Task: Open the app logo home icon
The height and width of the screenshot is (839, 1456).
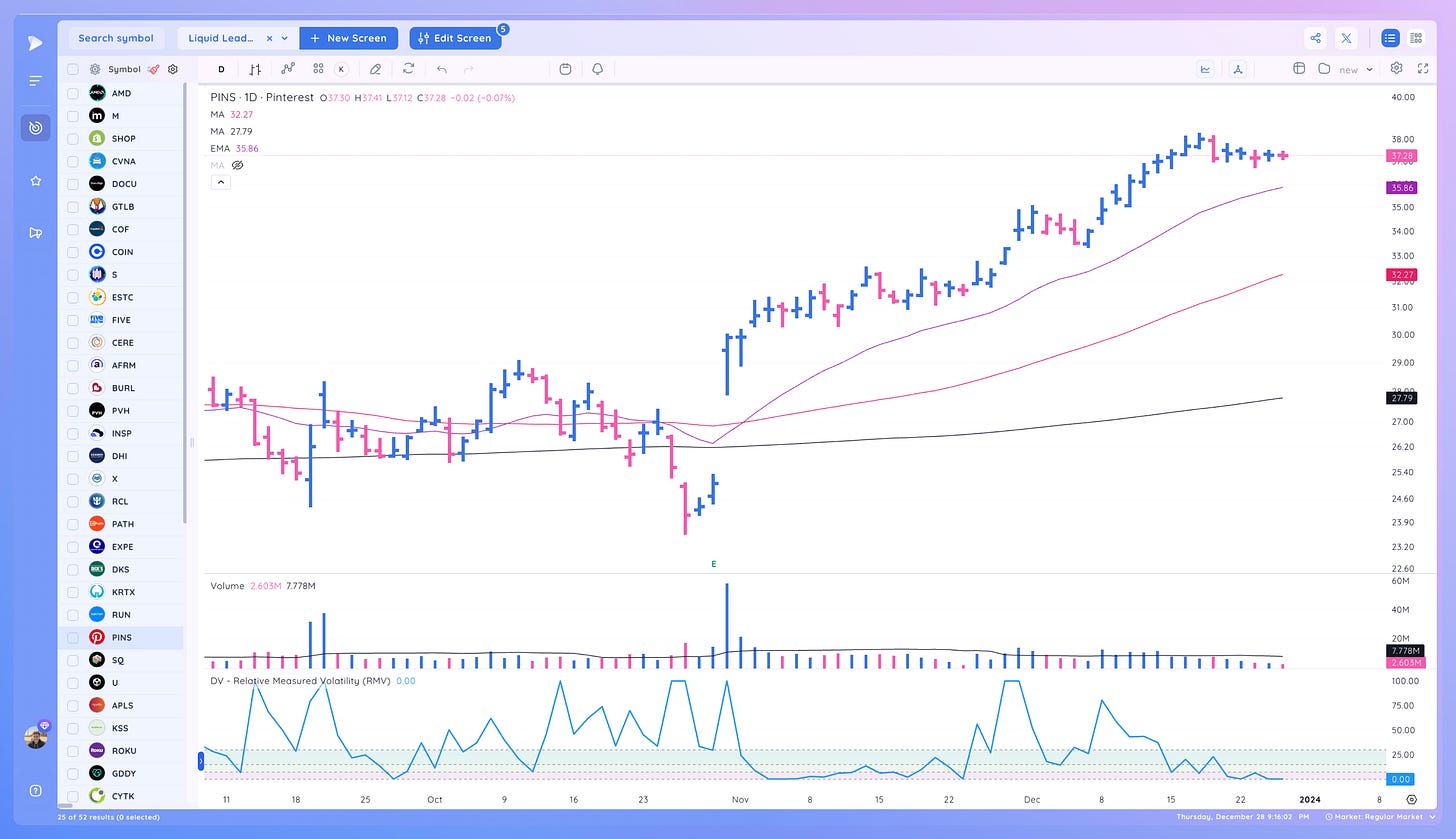Action: click(35, 43)
